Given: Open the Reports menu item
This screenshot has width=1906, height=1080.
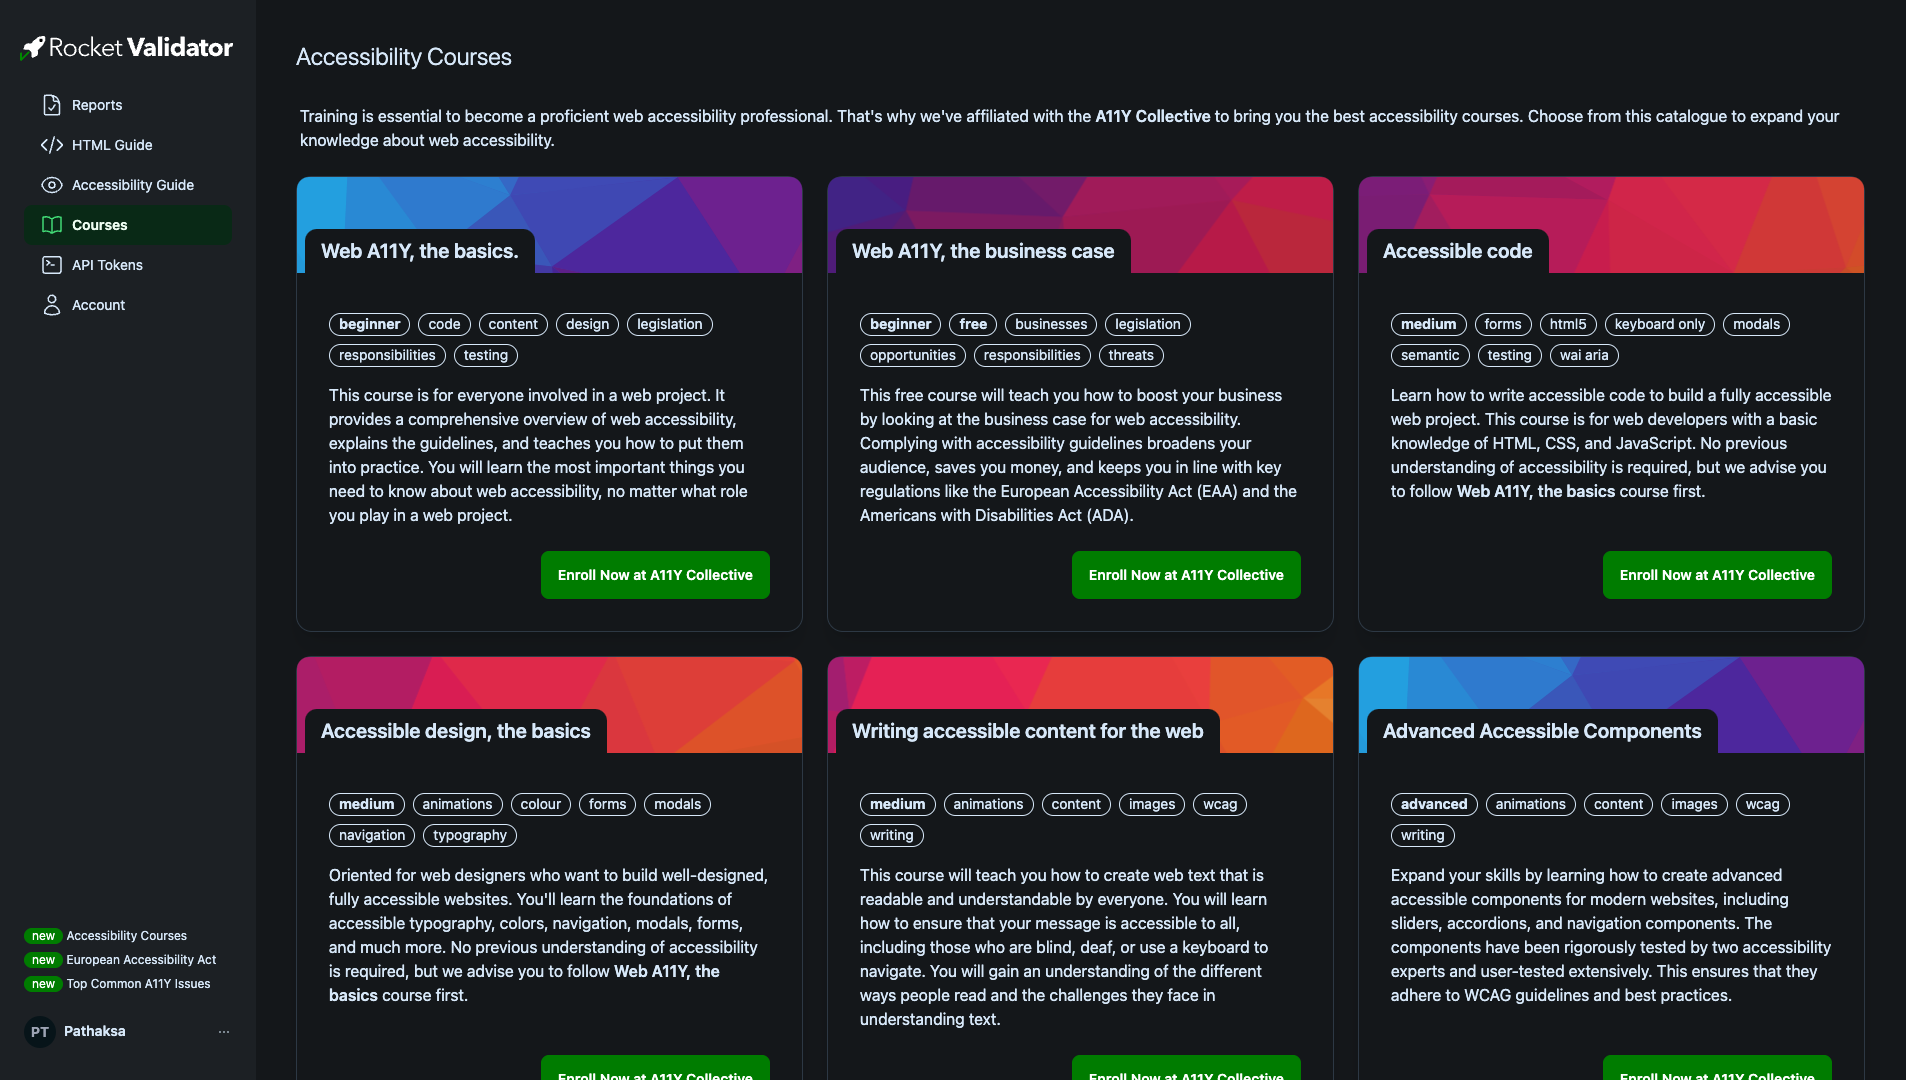Looking at the screenshot, I should (97, 105).
